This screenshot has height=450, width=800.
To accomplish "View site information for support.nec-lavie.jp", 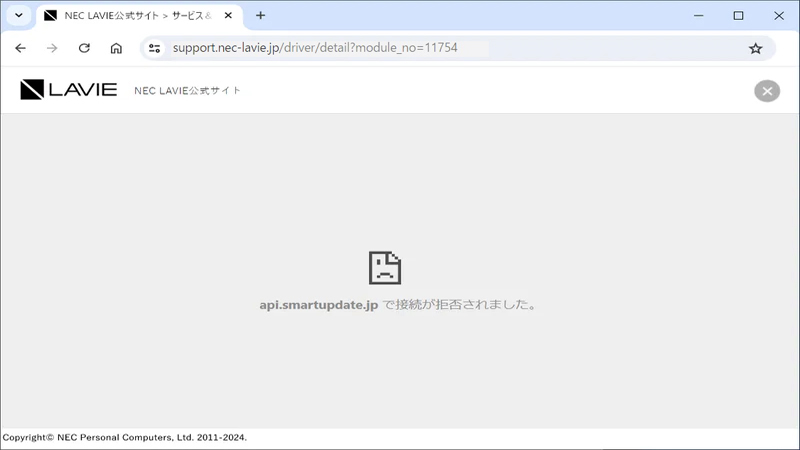I will coord(154,48).
